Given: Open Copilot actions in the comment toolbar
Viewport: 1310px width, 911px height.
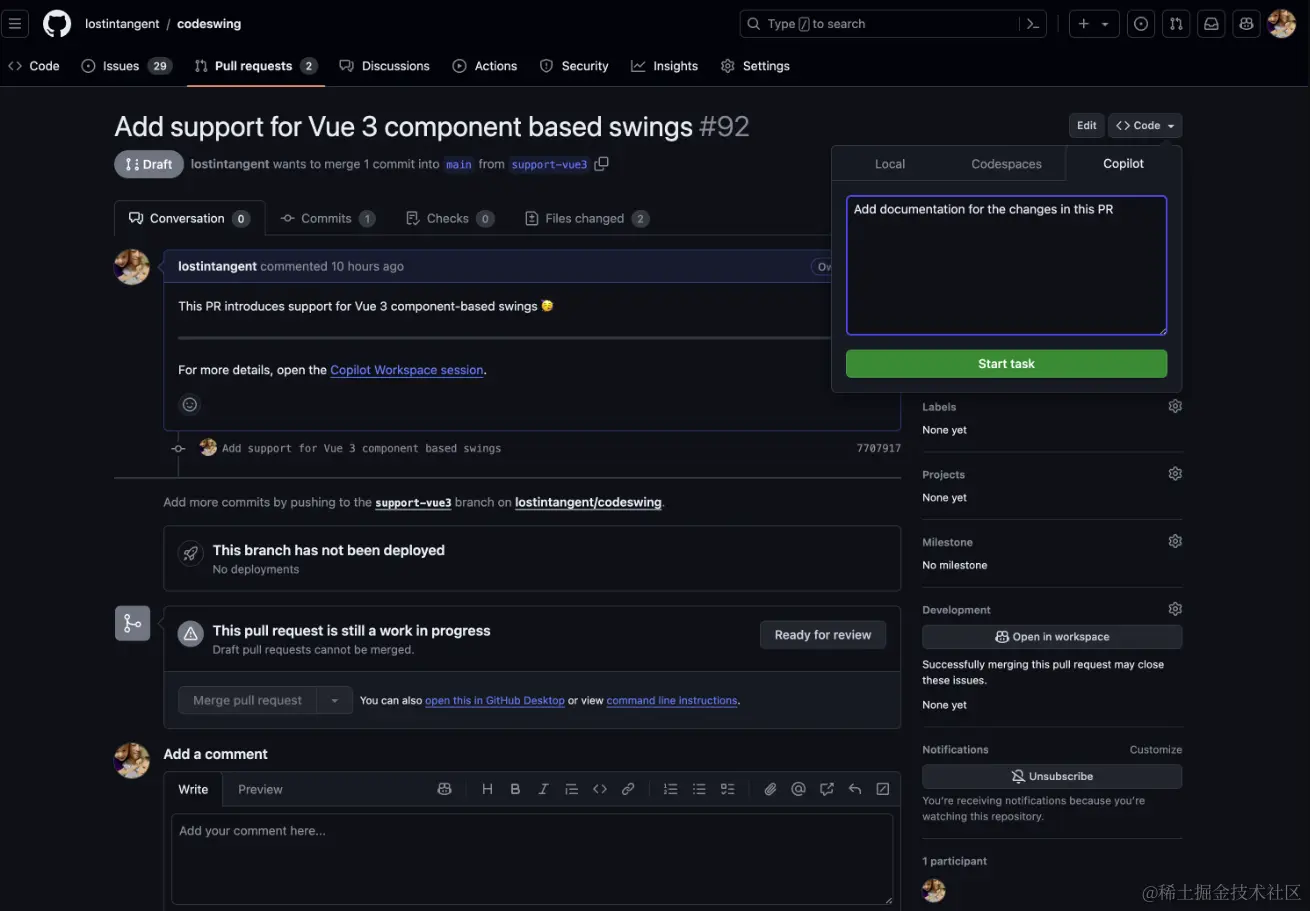Looking at the screenshot, I should [x=444, y=789].
